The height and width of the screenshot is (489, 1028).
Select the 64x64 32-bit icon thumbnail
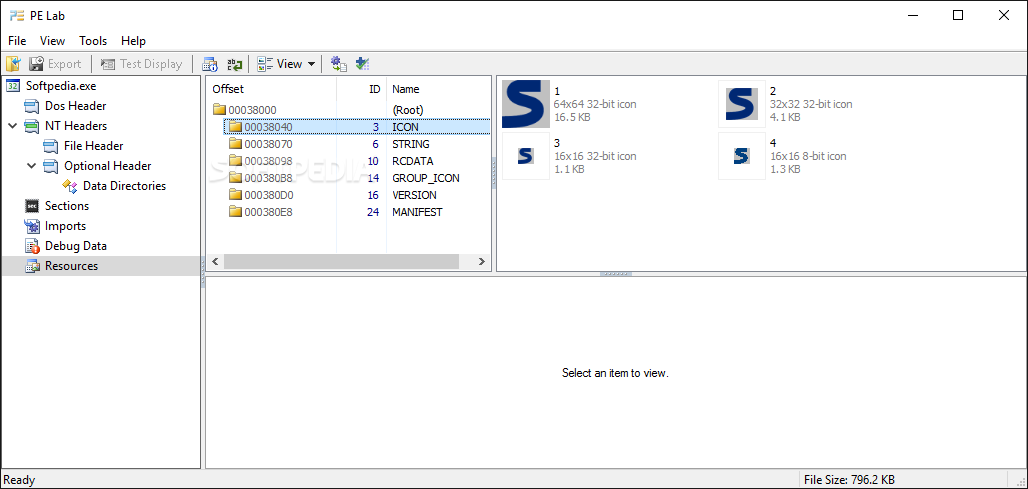point(526,104)
